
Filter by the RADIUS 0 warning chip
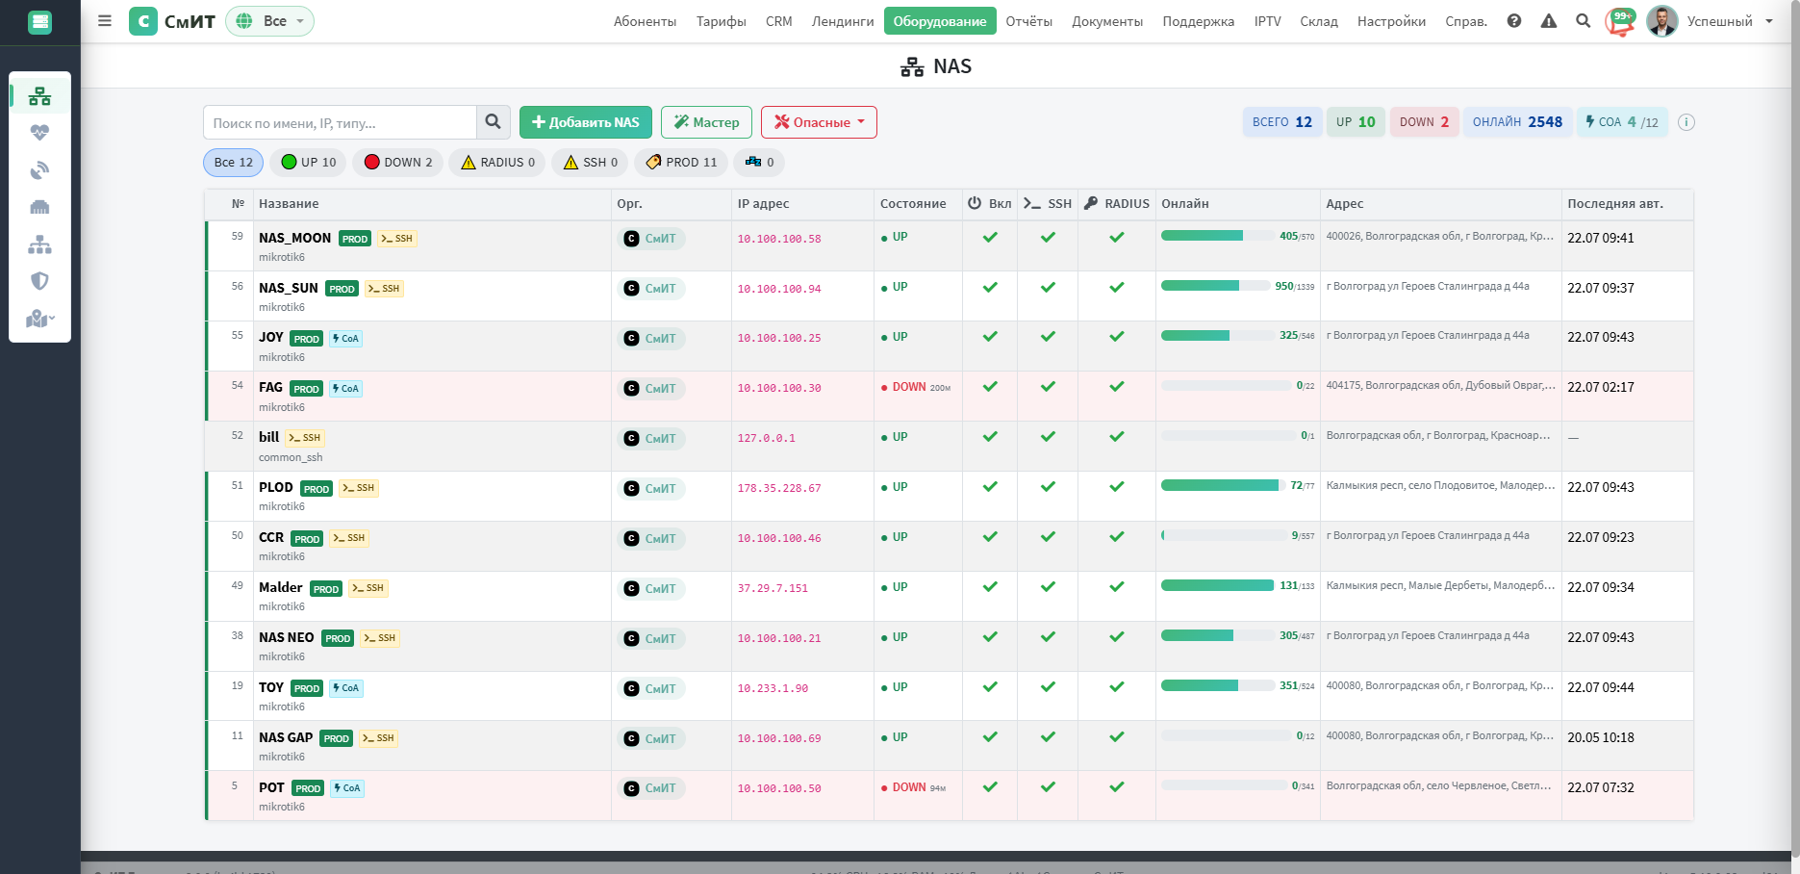498,162
